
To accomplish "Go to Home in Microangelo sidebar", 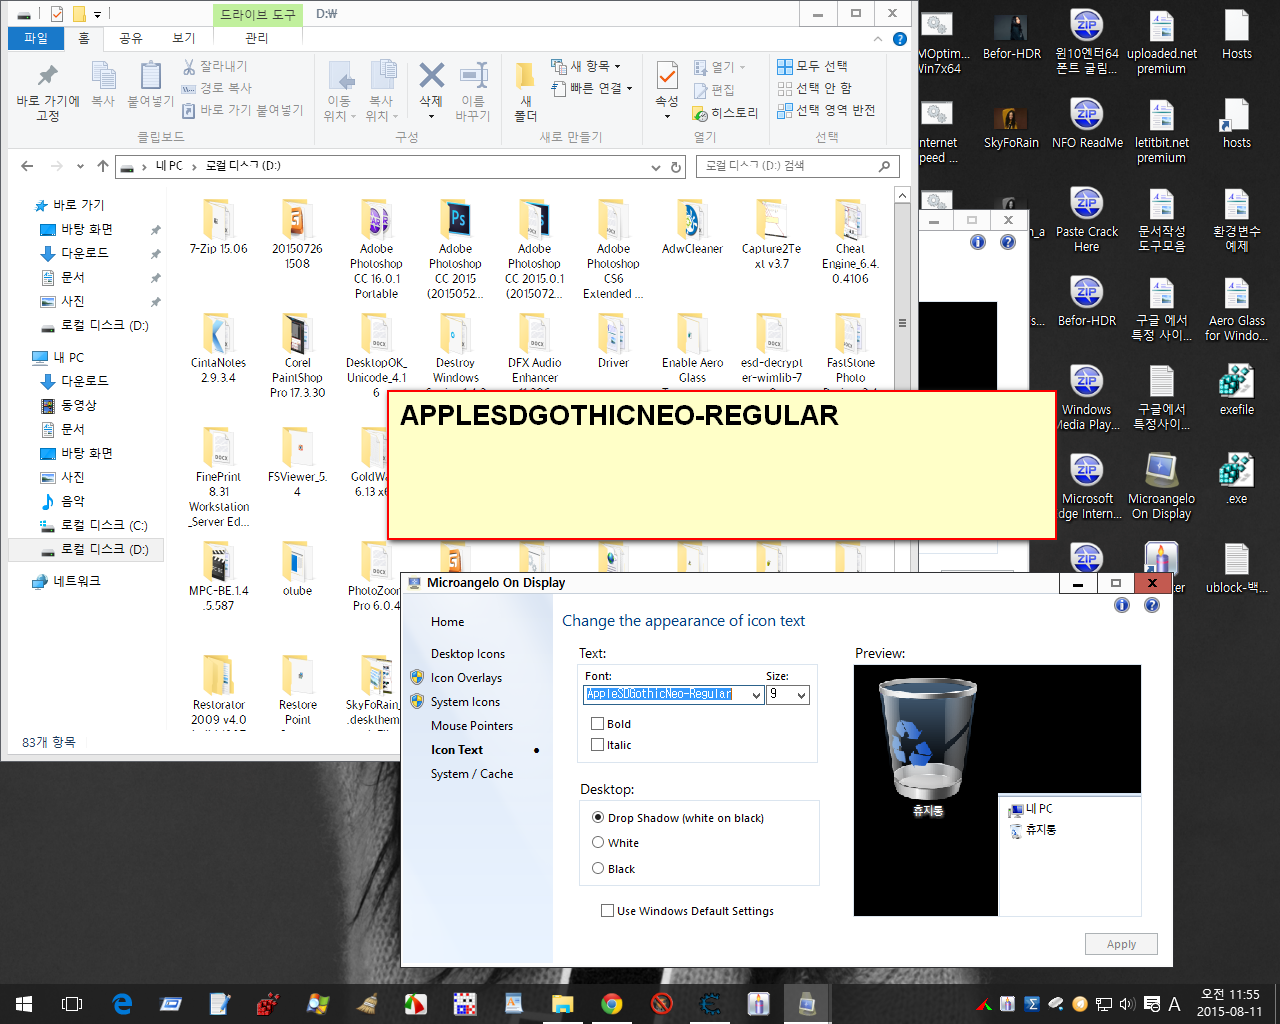I will click(x=447, y=621).
